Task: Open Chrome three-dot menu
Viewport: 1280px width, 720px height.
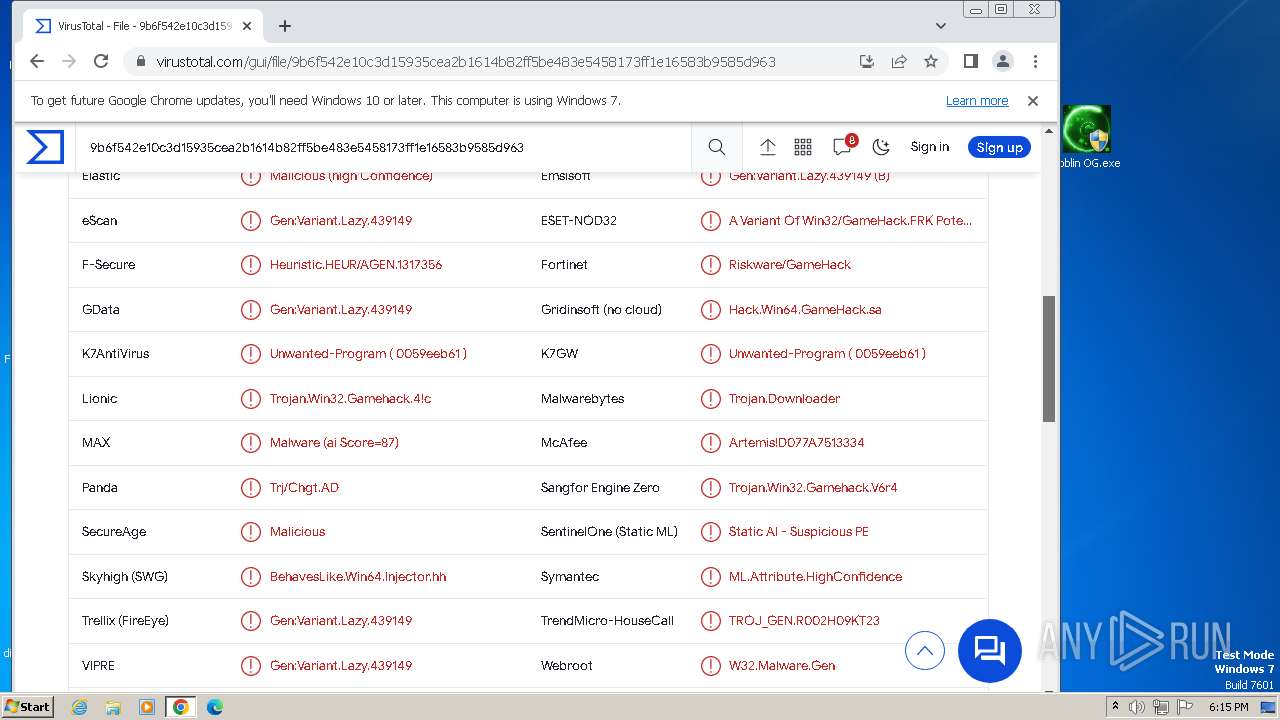Action: pos(1035,61)
